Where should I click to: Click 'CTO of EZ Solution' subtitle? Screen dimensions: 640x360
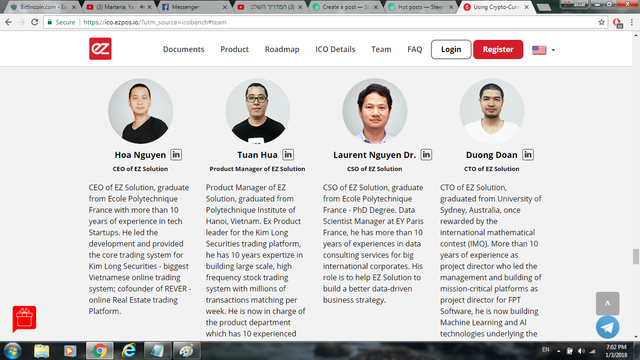(x=491, y=169)
